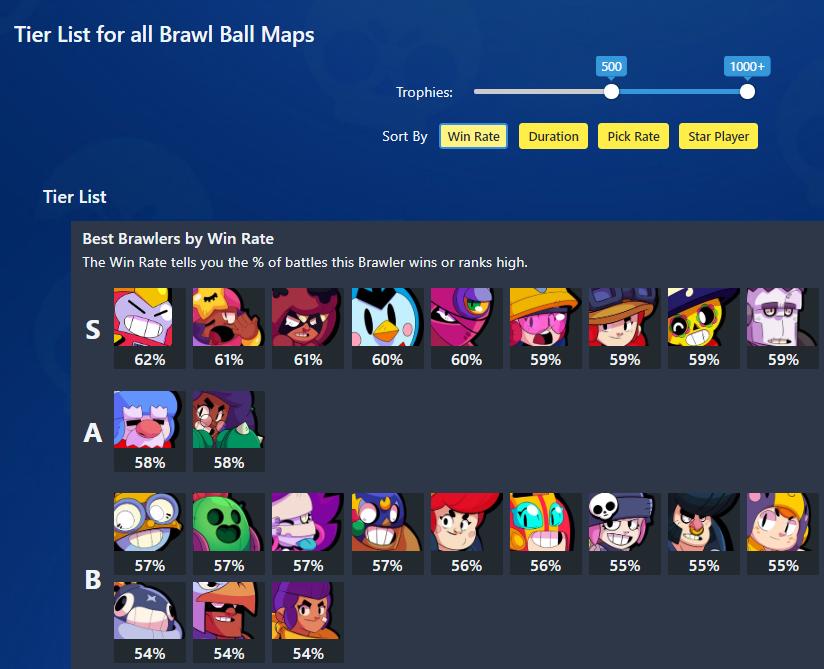Click the Tier List heading
This screenshot has width=824, height=669.
tap(75, 197)
